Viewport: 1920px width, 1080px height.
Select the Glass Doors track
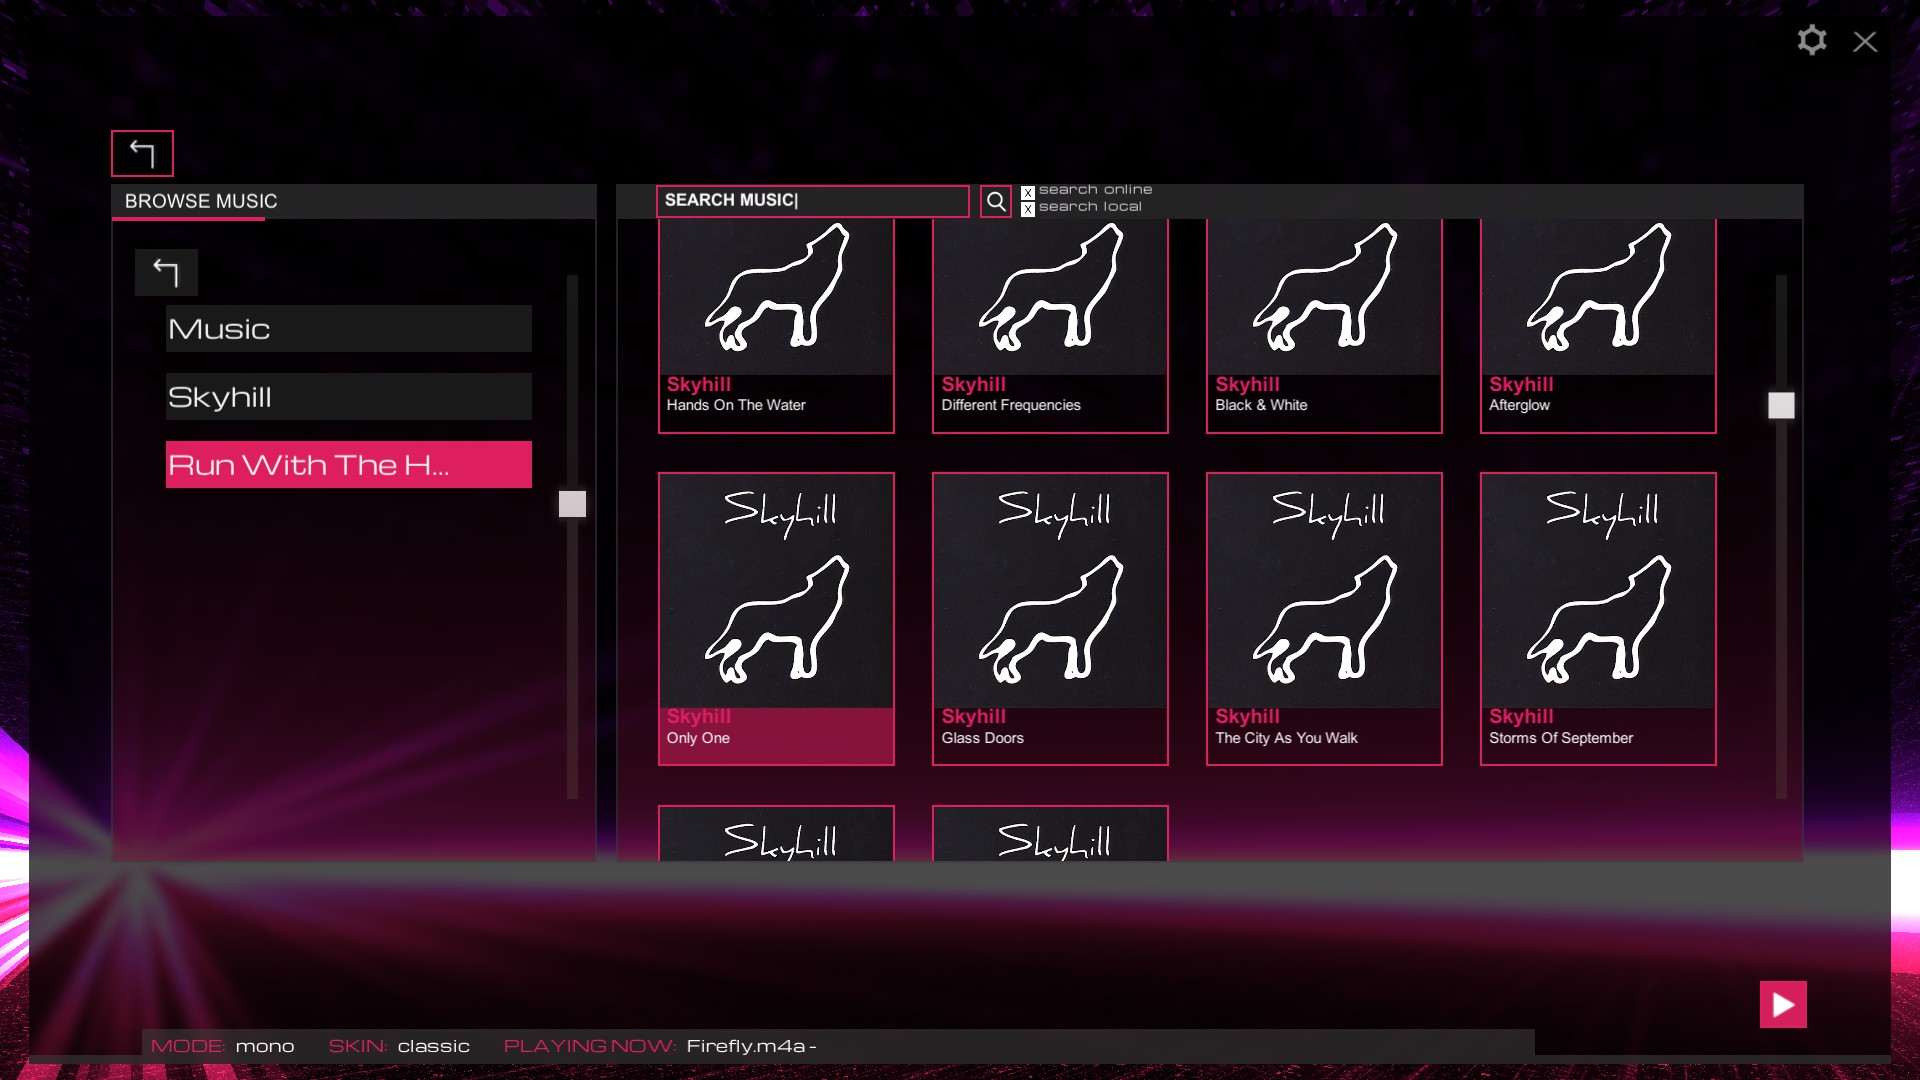tap(1050, 619)
